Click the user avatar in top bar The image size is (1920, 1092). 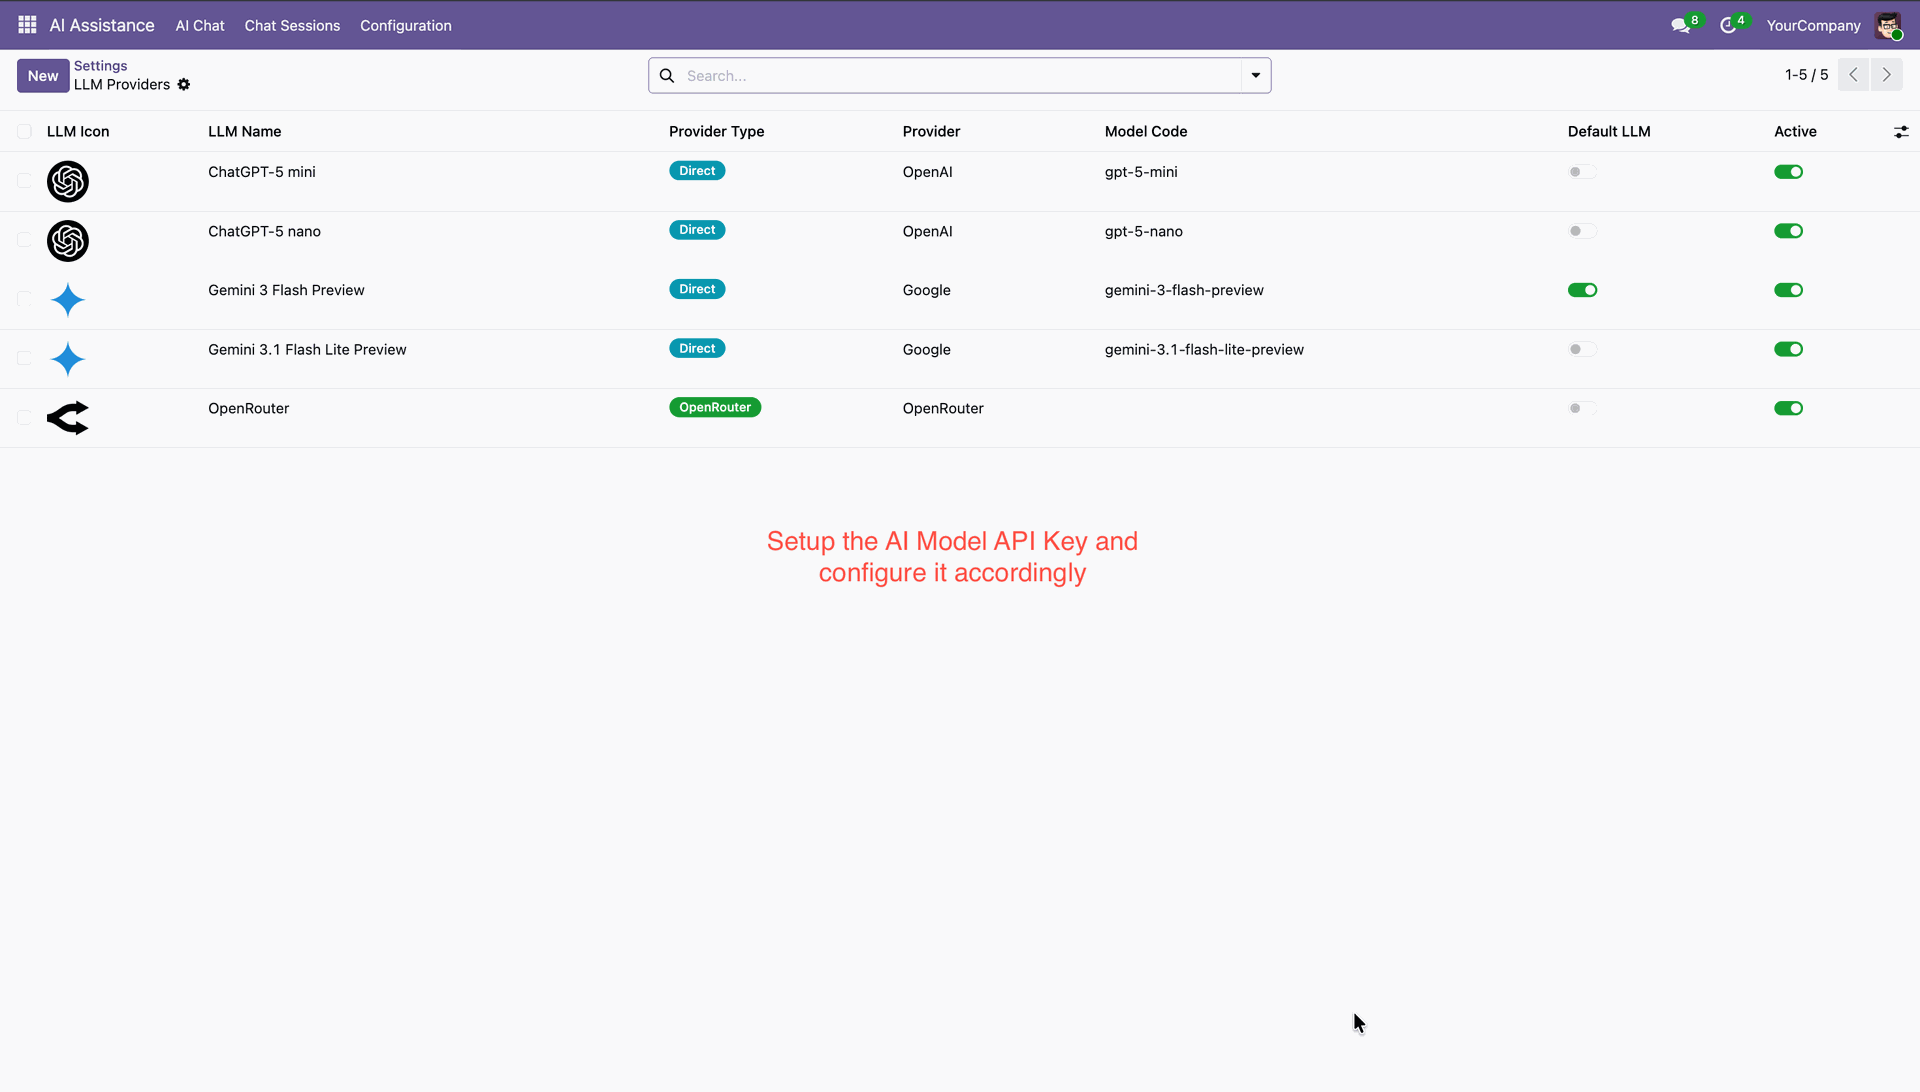point(1887,26)
